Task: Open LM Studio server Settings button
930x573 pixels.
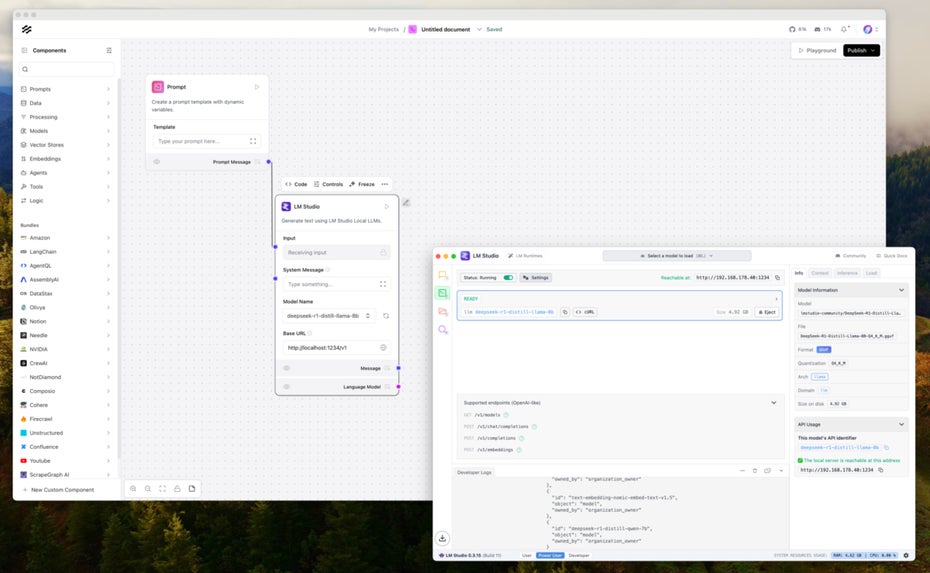Action: (x=536, y=278)
